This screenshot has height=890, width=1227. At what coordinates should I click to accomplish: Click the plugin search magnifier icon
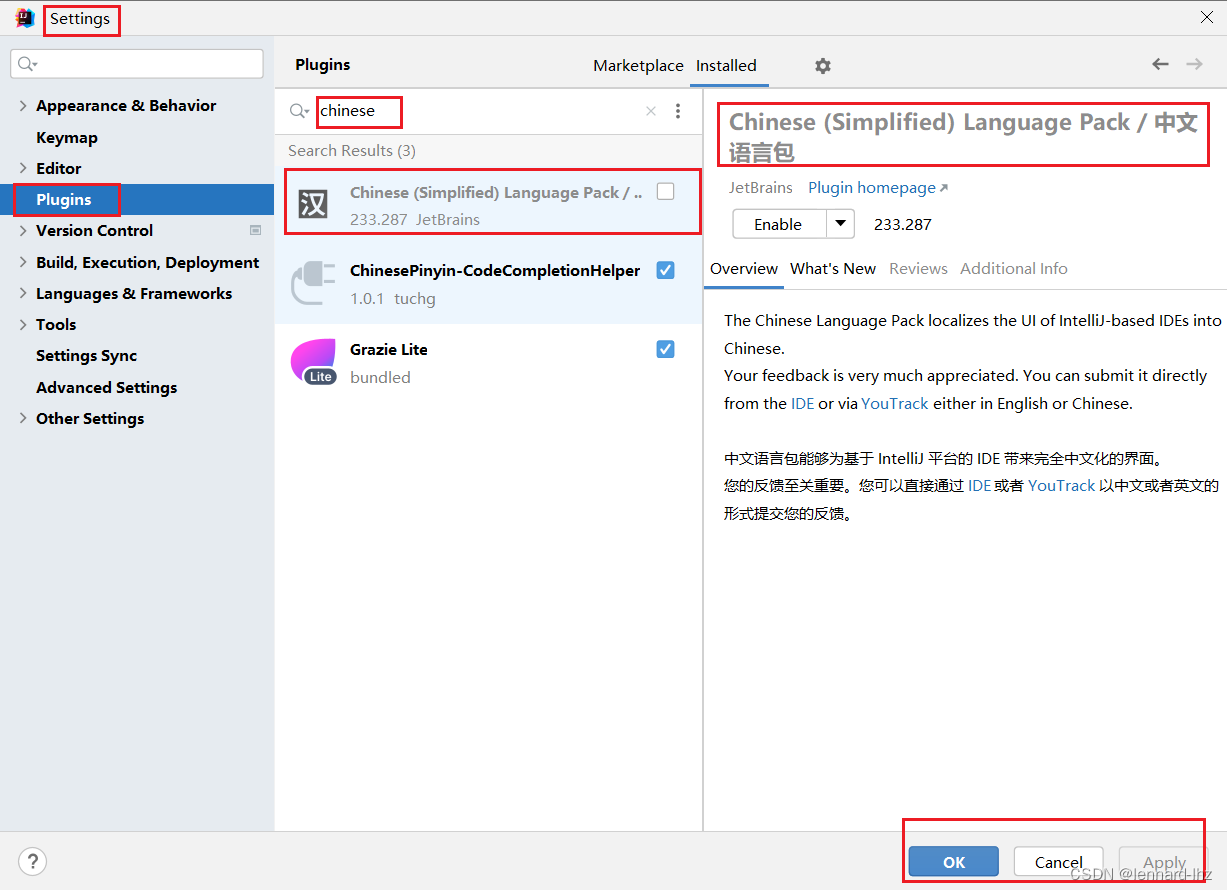[x=299, y=111]
